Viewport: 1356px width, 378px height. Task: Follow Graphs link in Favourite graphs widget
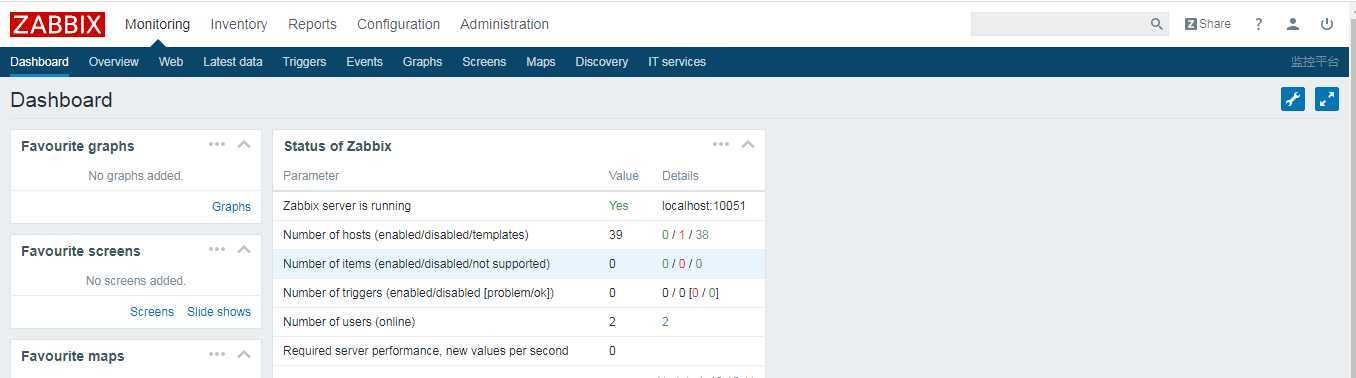point(231,207)
